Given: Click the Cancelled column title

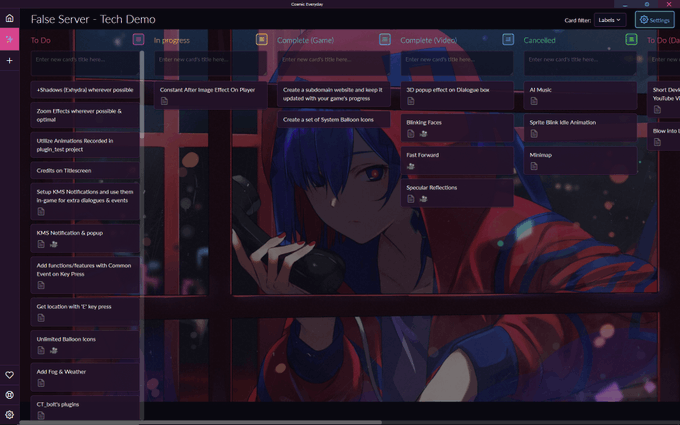Looking at the screenshot, I should 539,40.
